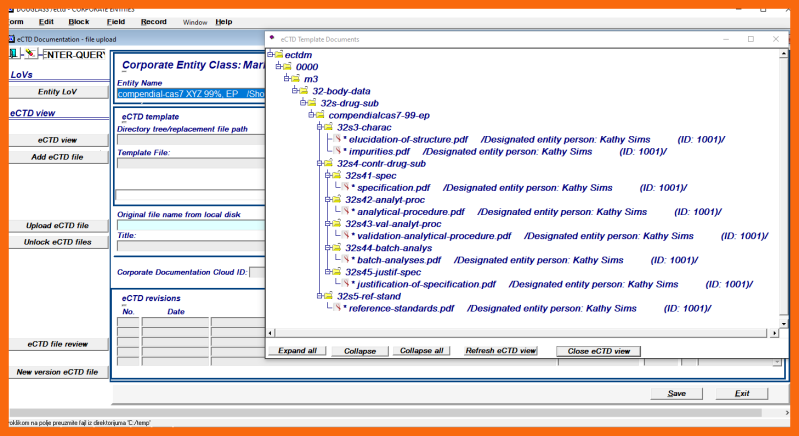Collapse the compendialcas7-99-ep node
The width and height of the screenshot is (799, 436).
tap(311, 115)
